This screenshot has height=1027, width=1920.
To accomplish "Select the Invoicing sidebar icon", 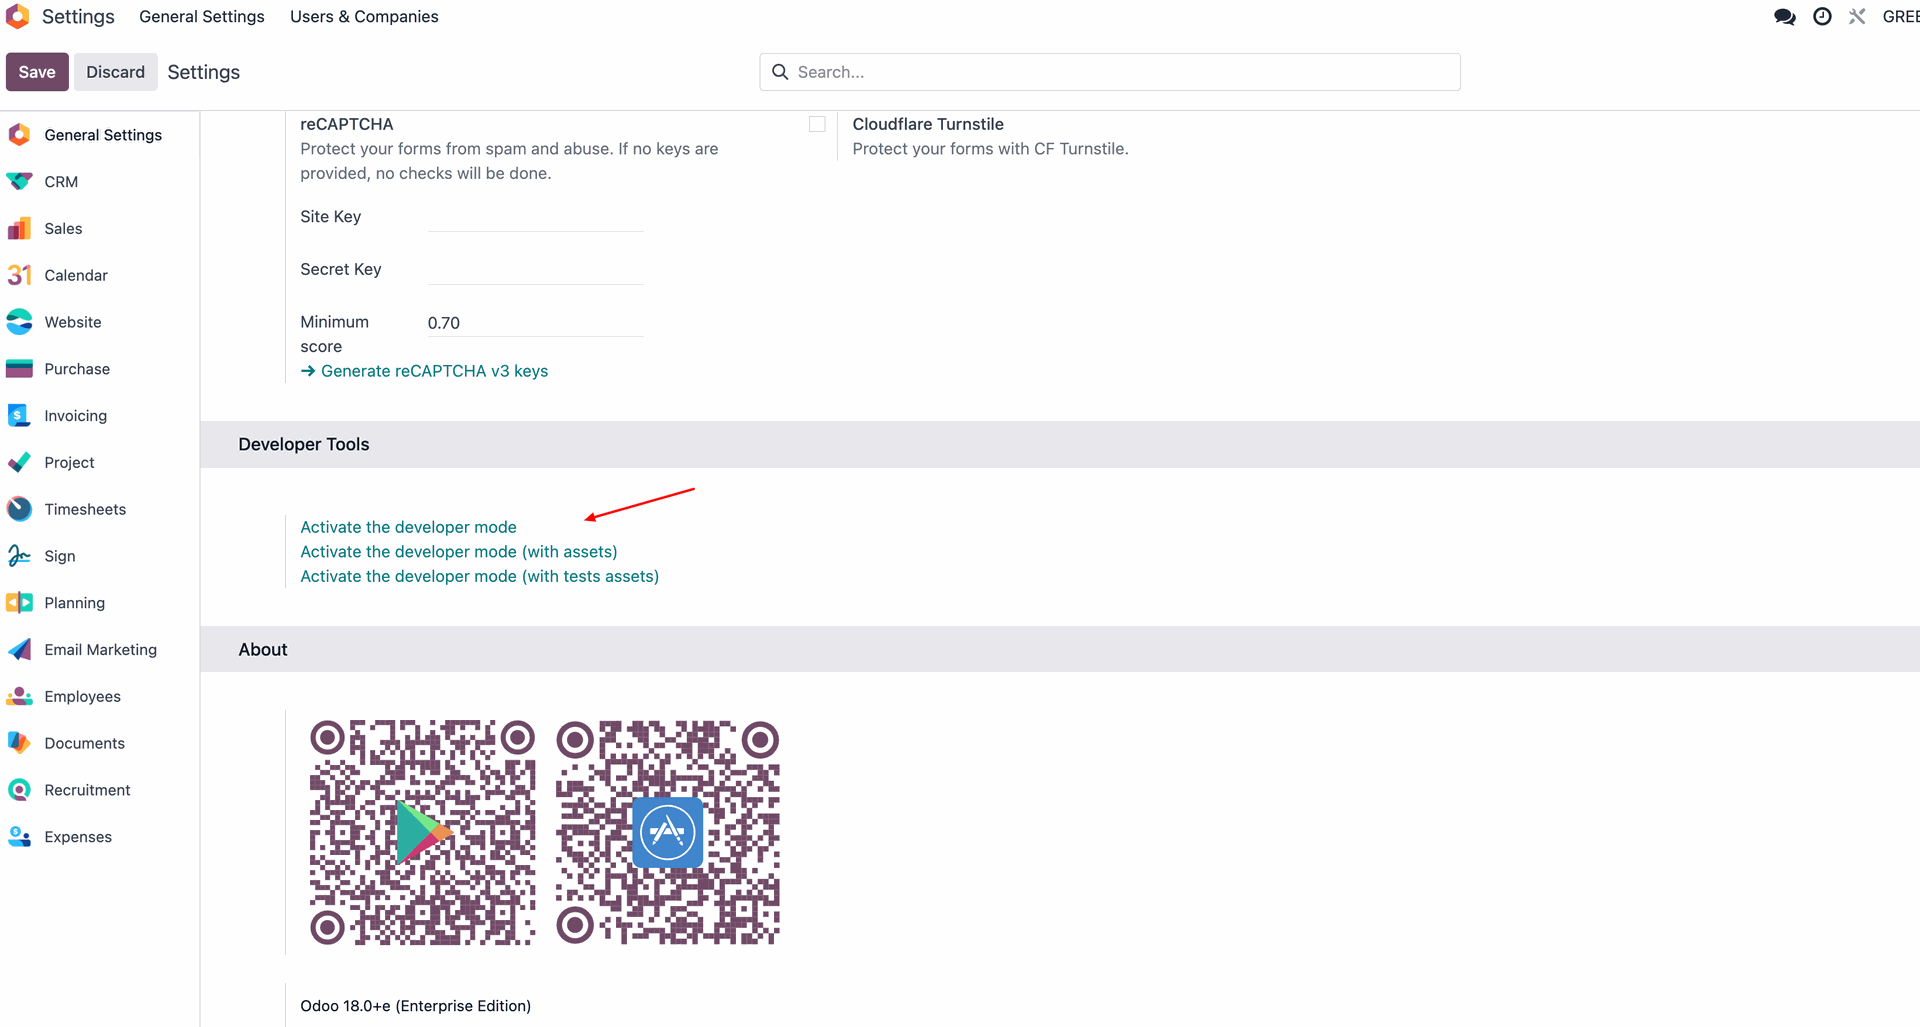I will tap(19, 416).
